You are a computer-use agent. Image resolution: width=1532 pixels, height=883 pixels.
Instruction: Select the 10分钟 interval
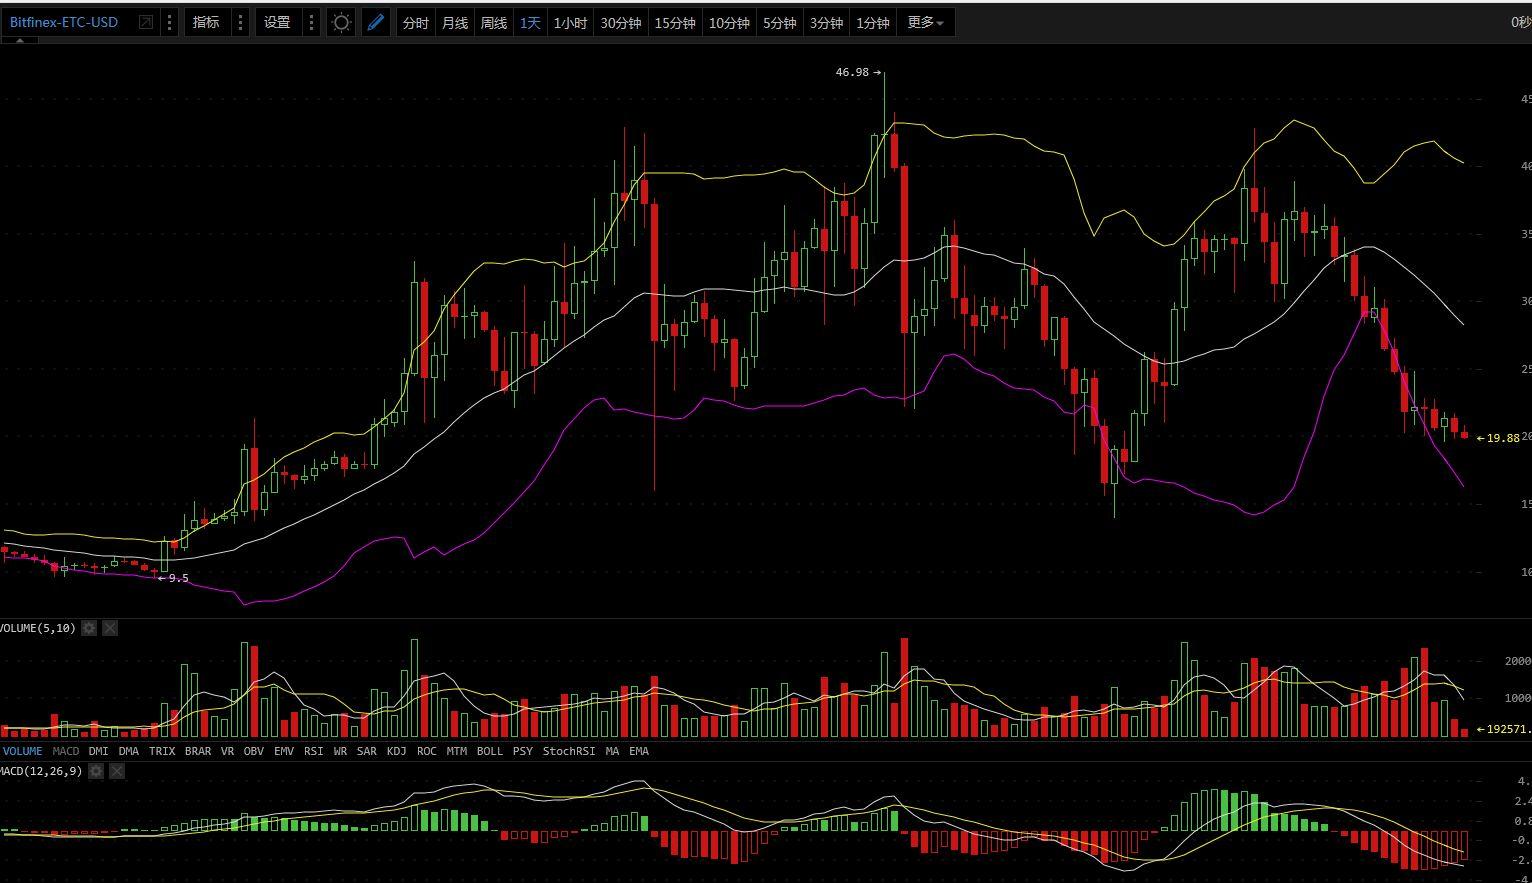pyautogui.click(x=728, y=23)
